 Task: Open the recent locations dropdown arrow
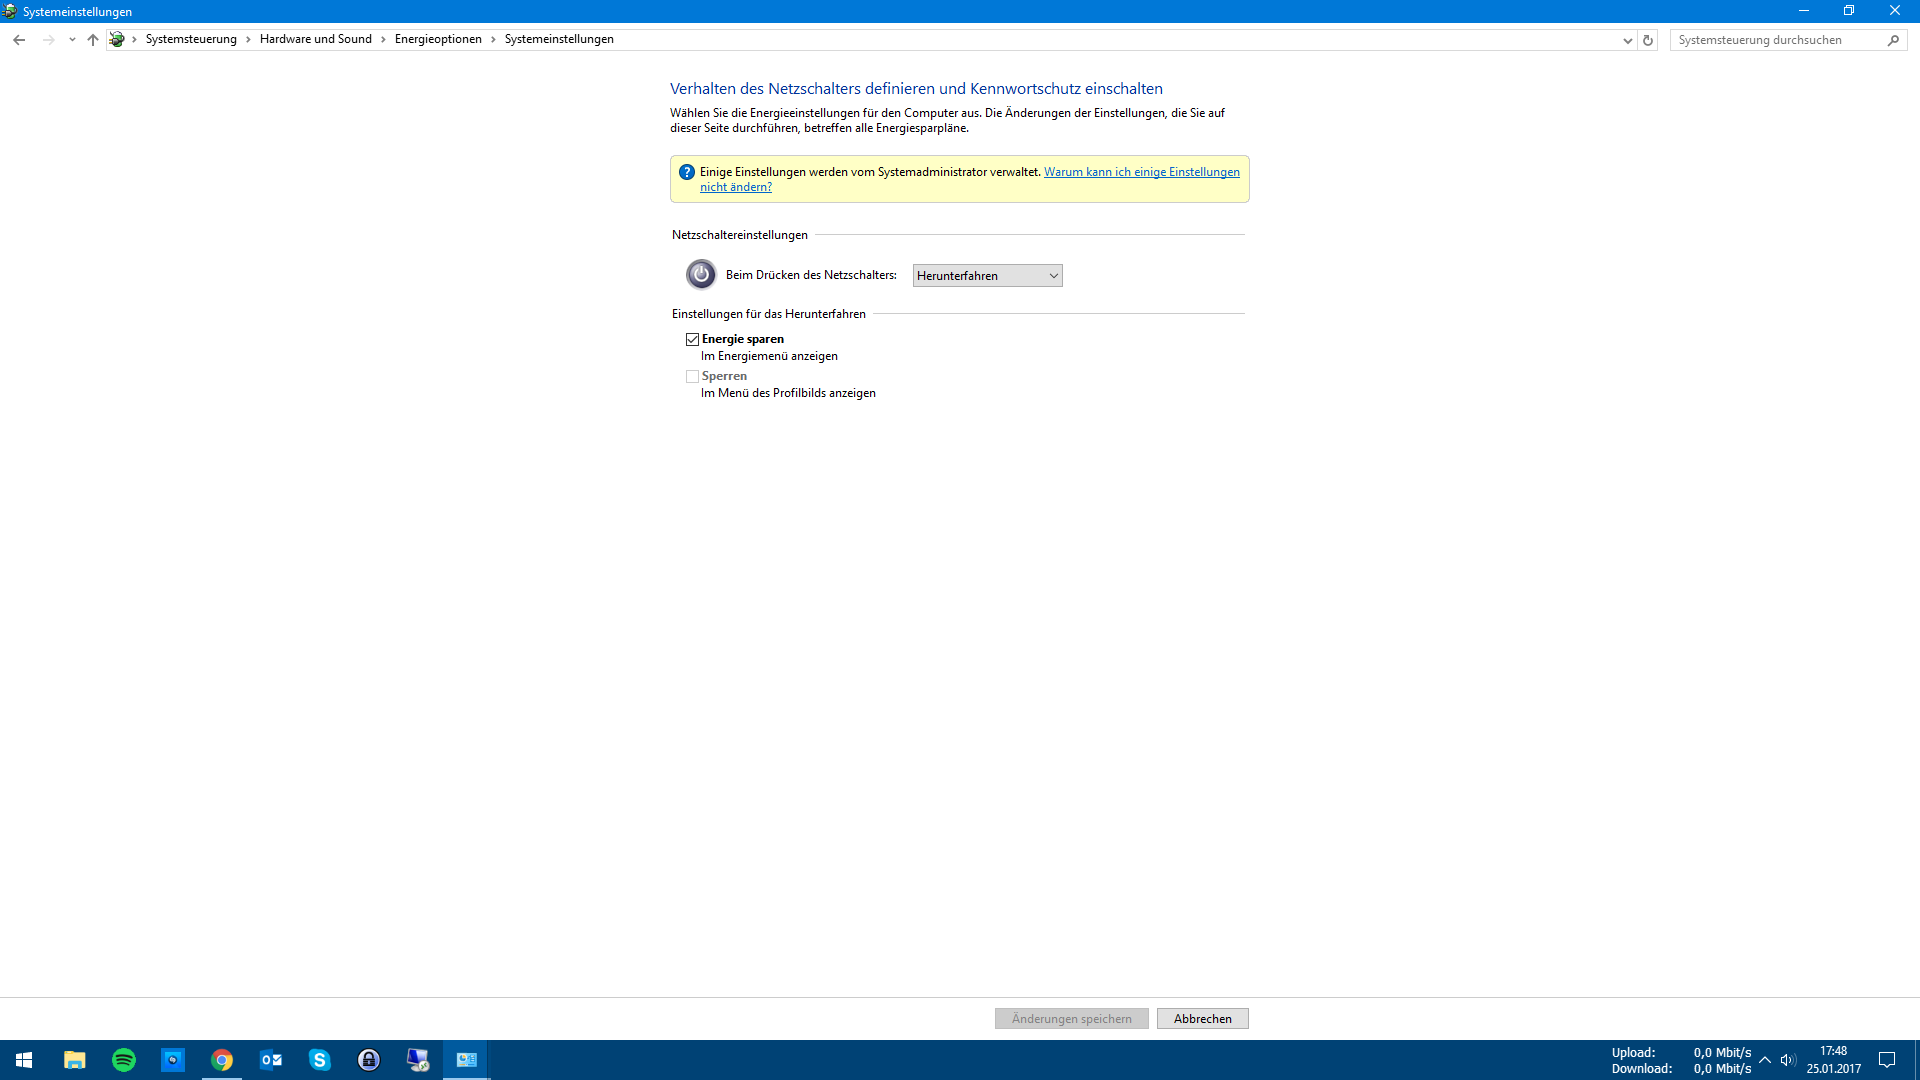pos(72,40)
